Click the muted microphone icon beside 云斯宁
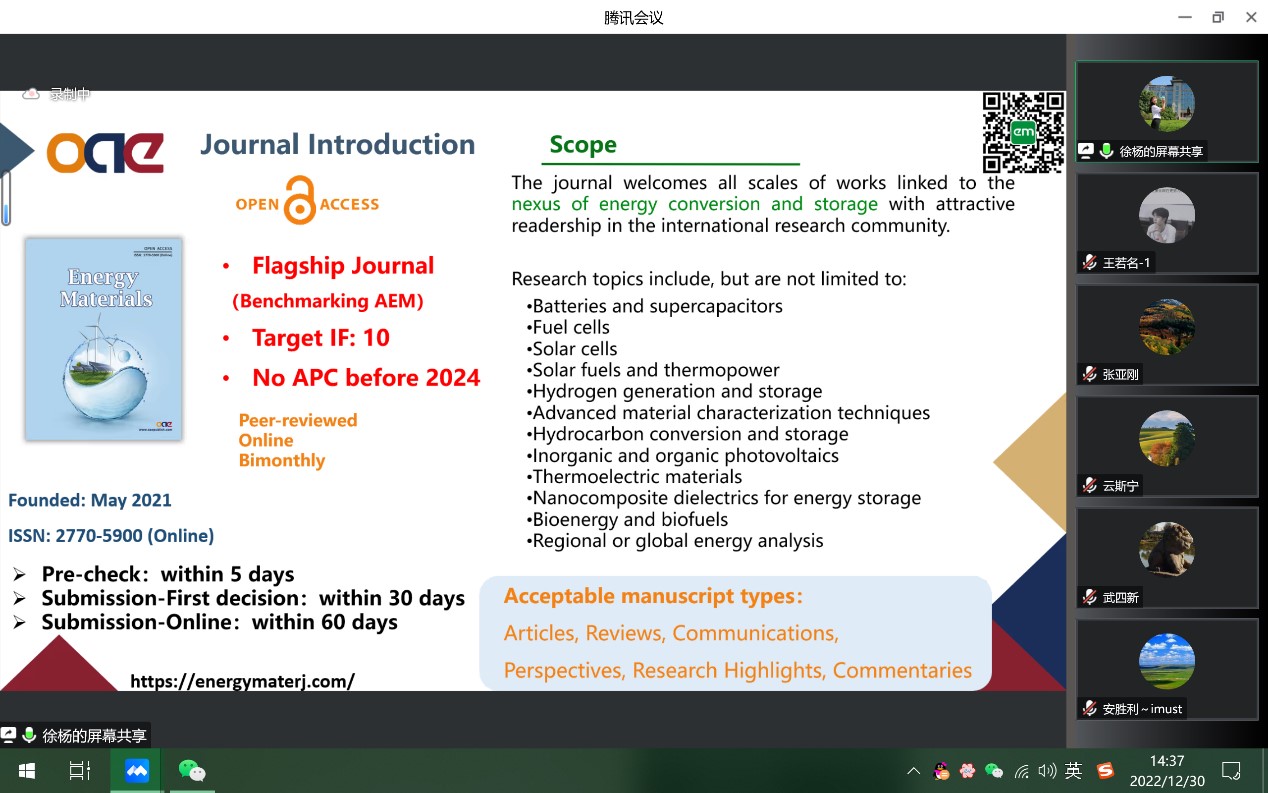 point(1089,485)
